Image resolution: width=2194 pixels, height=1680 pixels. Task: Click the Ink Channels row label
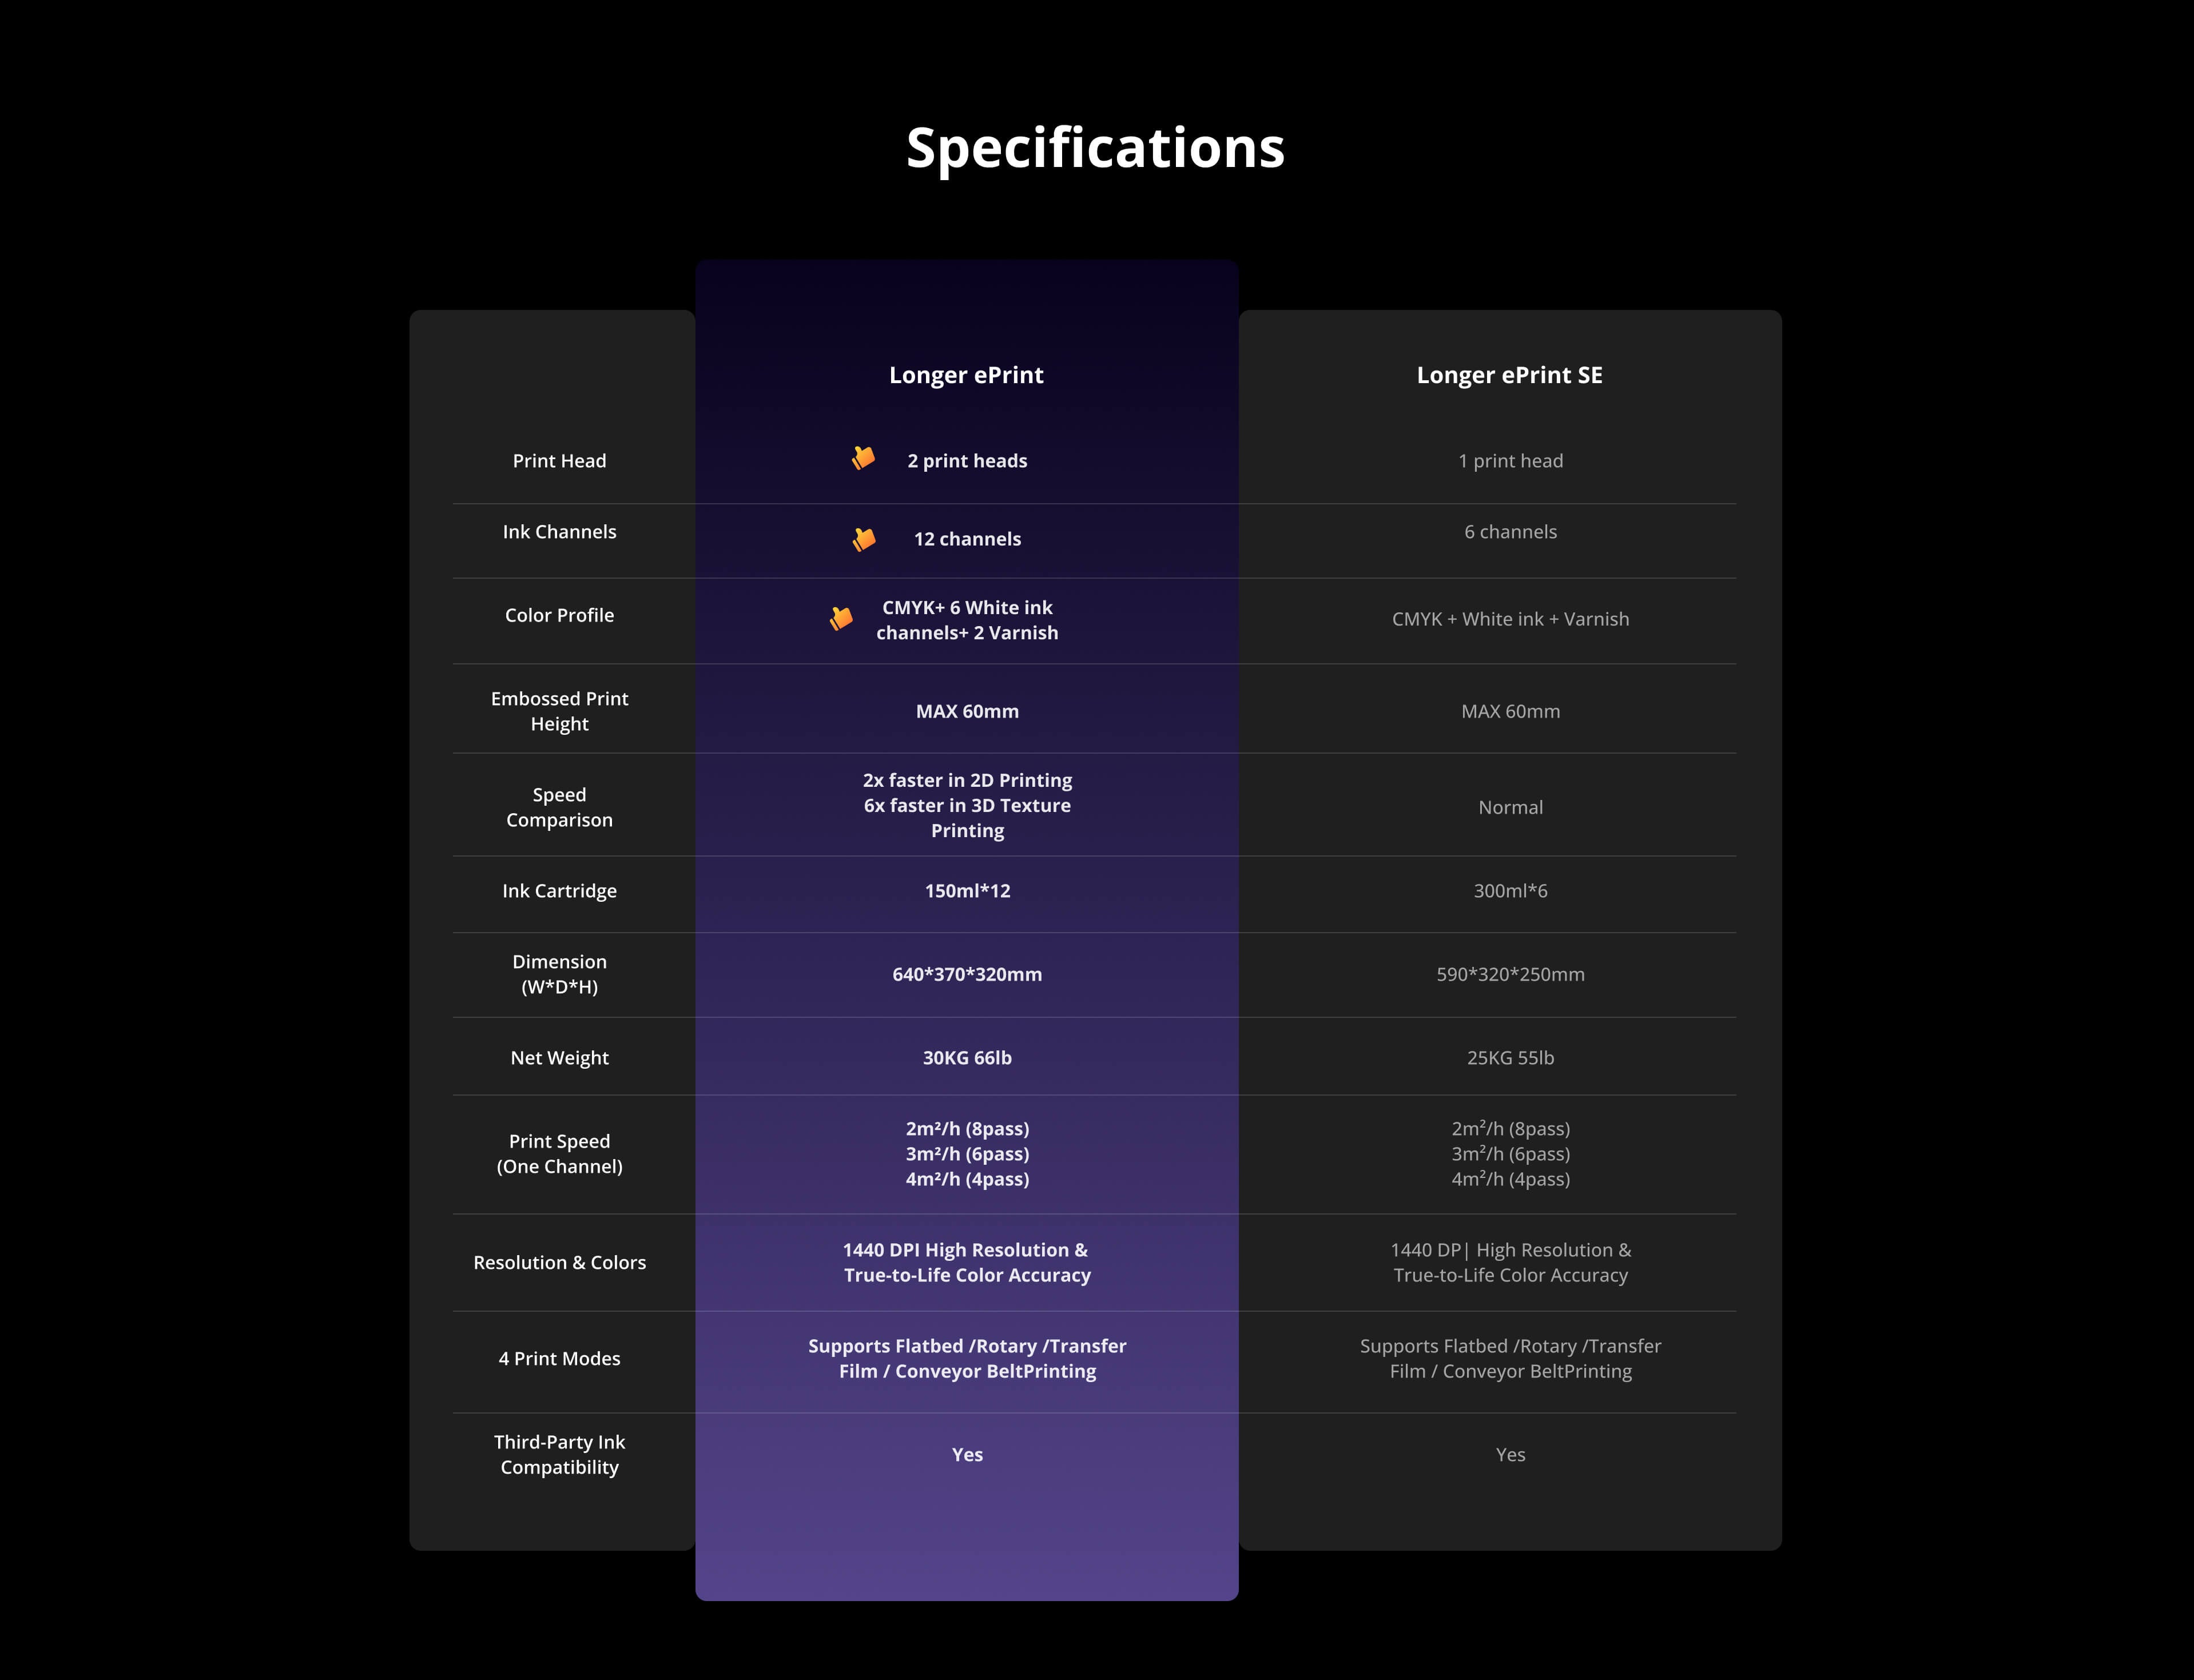tap(559, 532)
